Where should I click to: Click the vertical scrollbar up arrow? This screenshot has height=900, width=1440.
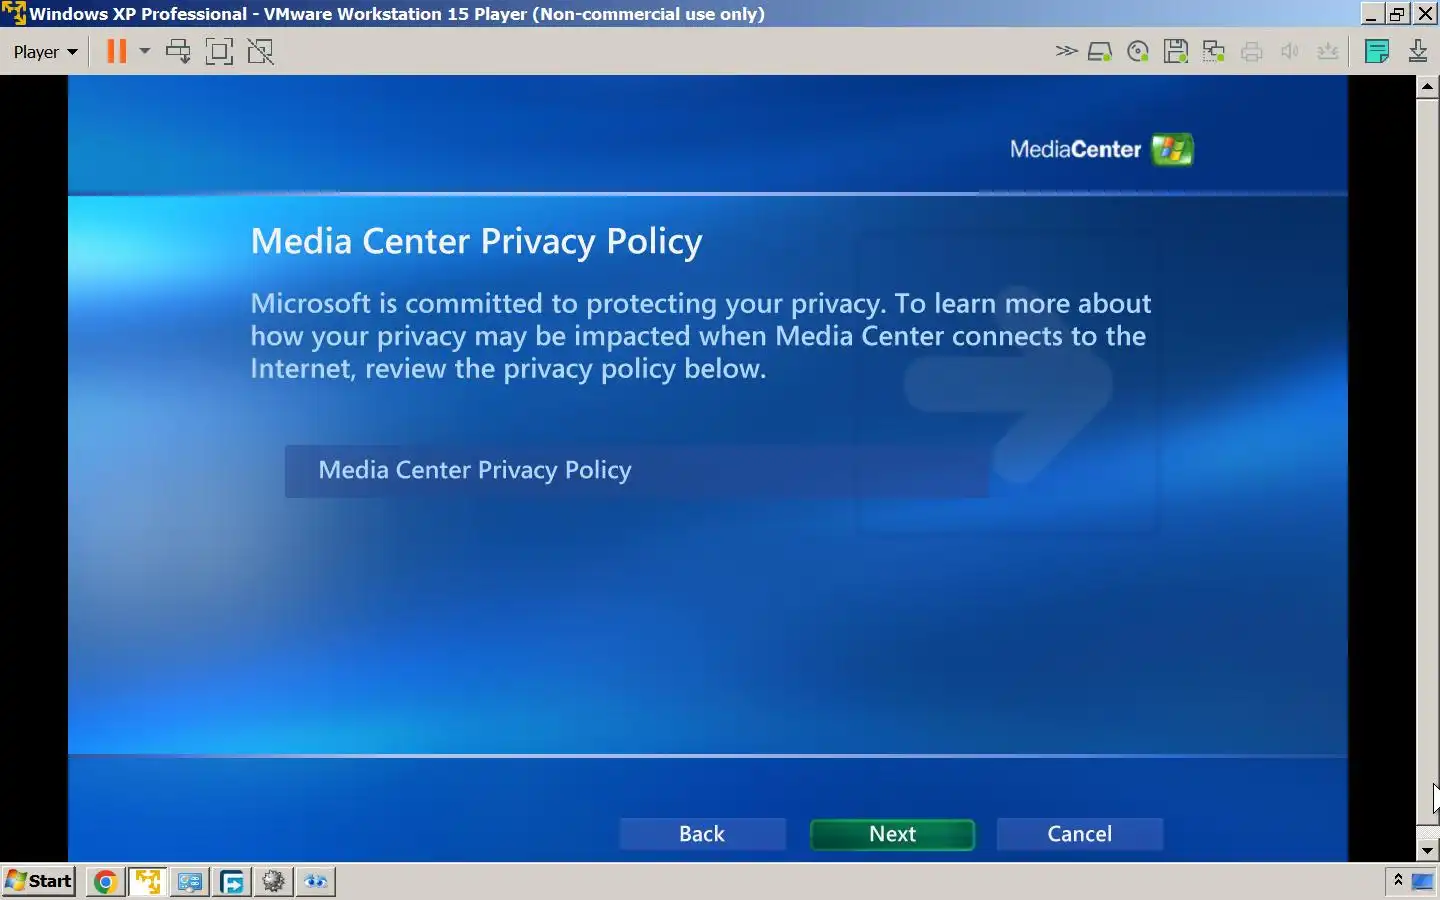(1428, 87)
